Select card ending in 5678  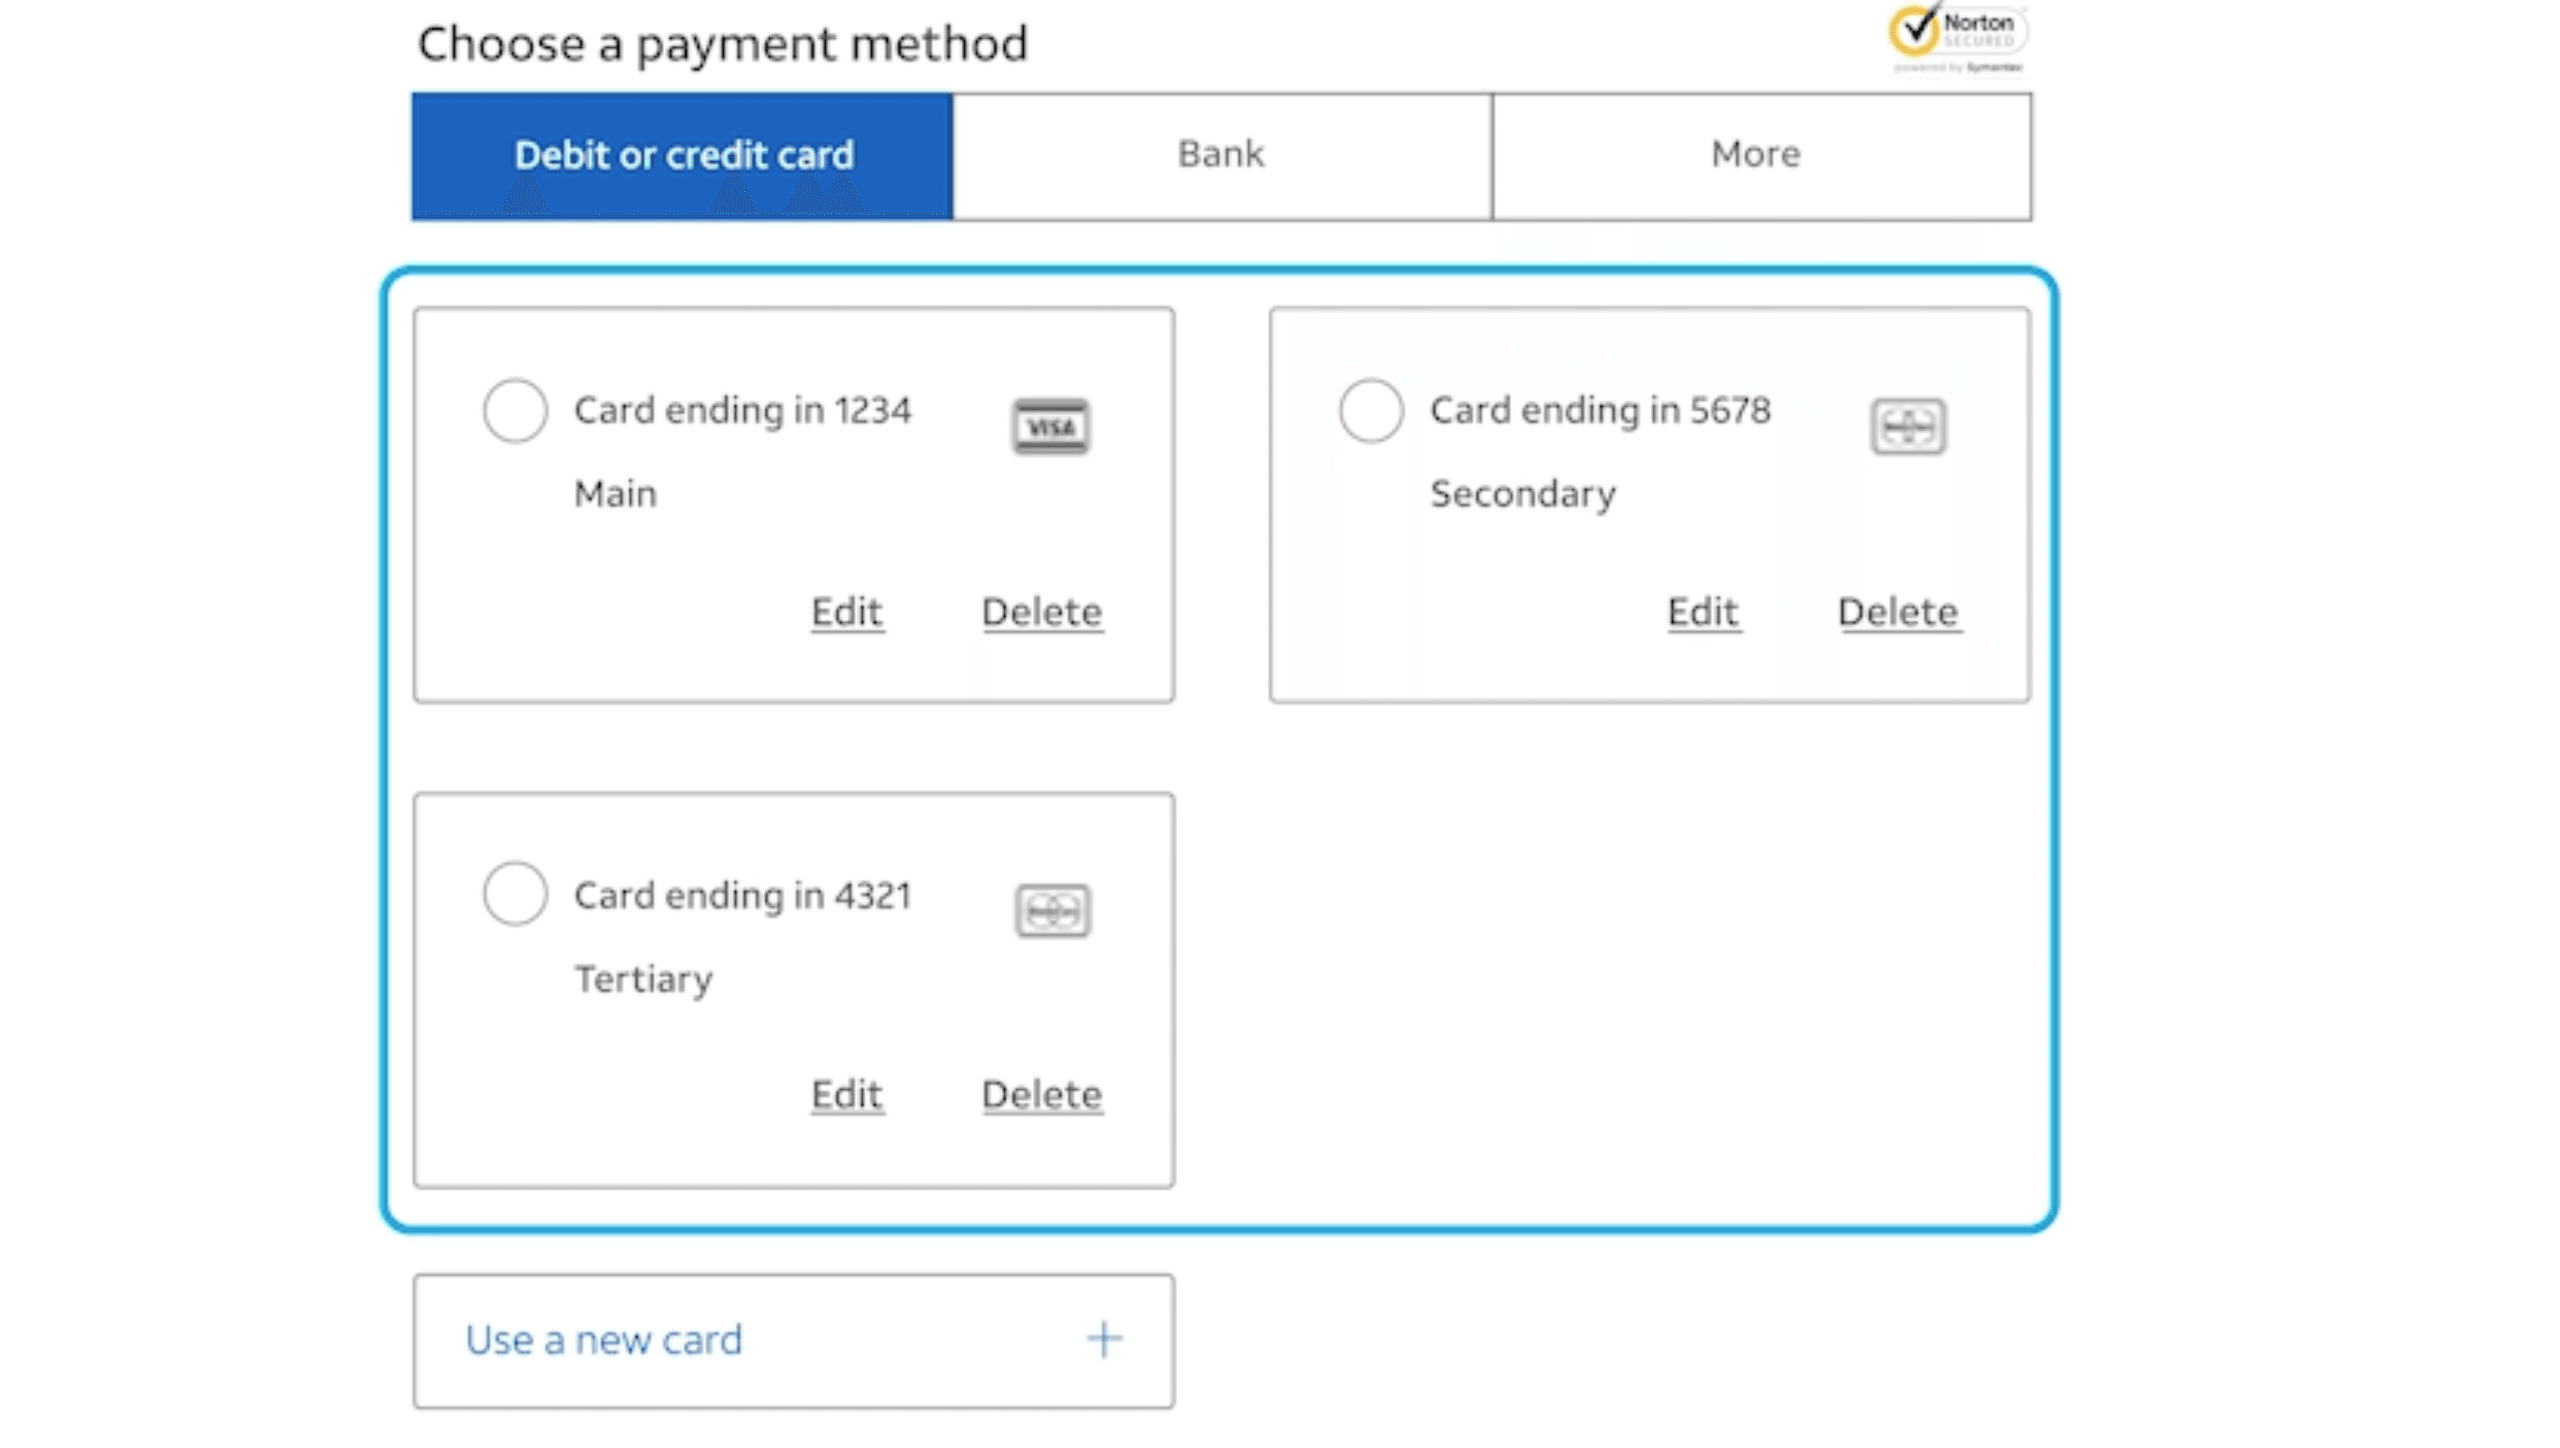[x=1371, y=410]
